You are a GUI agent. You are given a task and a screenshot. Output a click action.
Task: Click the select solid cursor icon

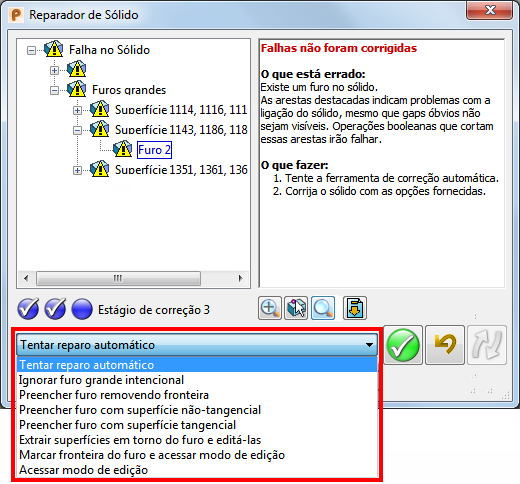coord(296,308)
